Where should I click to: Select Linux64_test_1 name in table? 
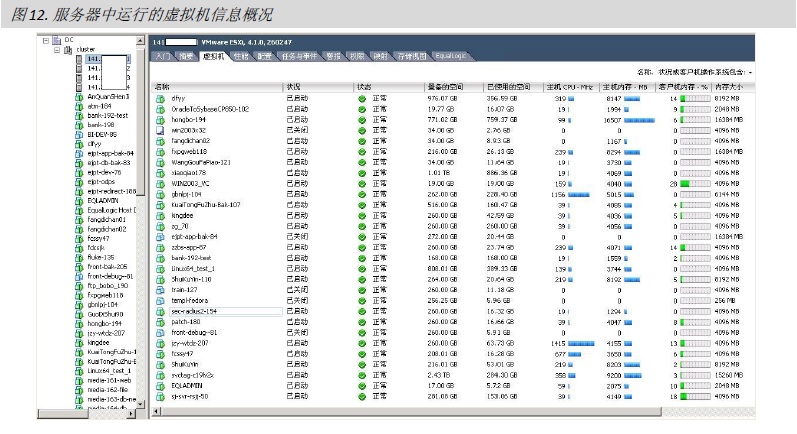[193, 268]
